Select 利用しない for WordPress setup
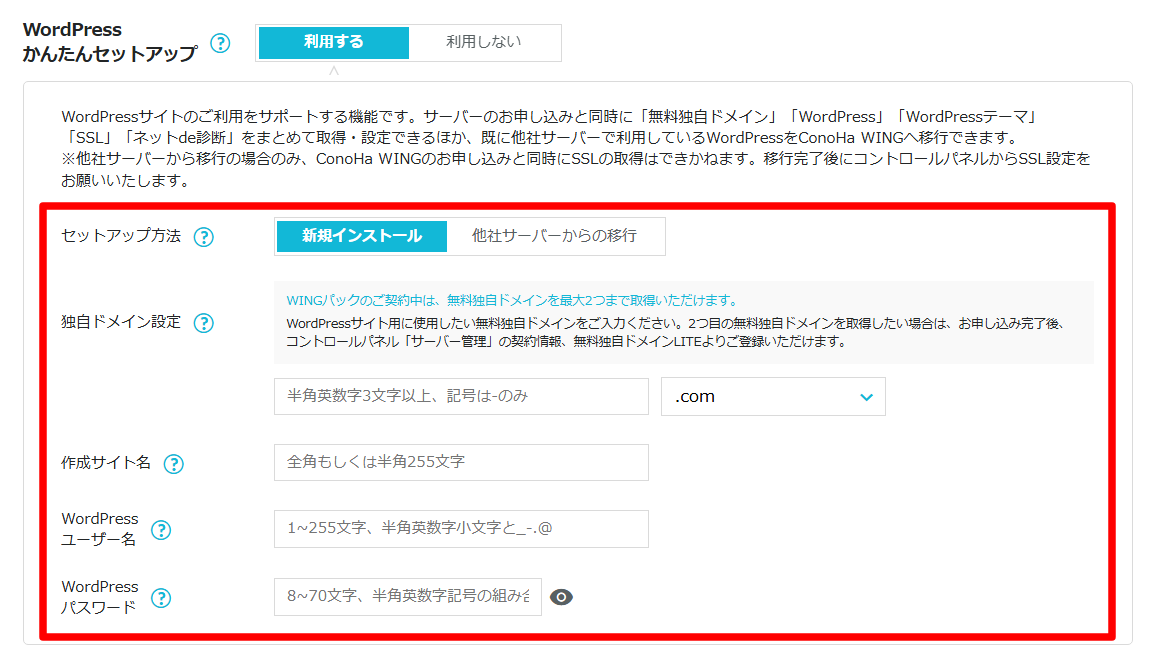The width and height of the screenshot is (1157, 671). tap(483, 42)
